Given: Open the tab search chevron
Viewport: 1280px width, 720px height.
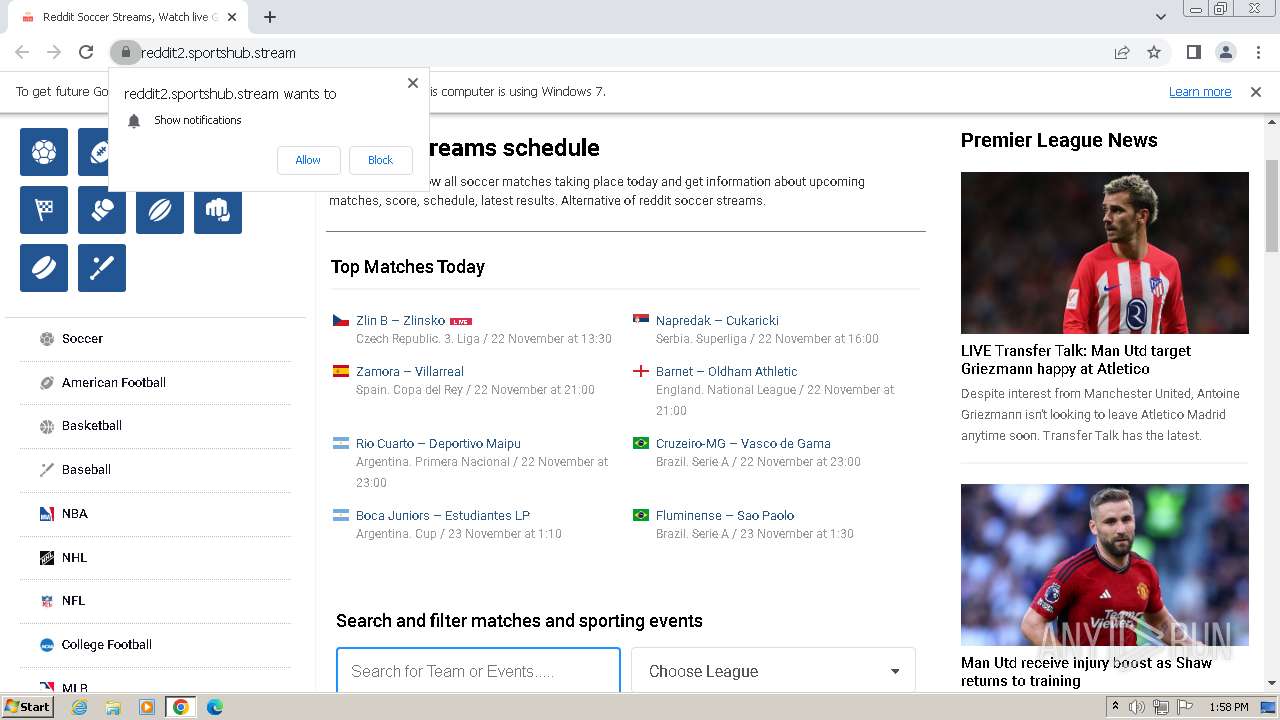Looking at the screenshot, I should click(x=1160, y=17).
